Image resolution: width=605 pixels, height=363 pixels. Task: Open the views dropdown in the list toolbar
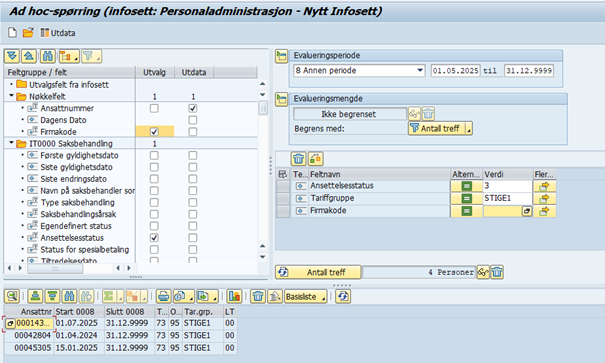tap(183, 296)
